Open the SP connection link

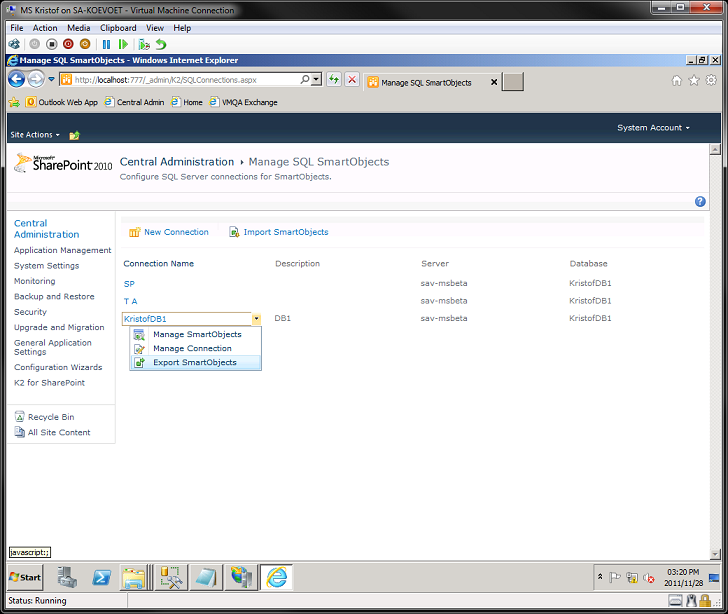pos(129,284)
